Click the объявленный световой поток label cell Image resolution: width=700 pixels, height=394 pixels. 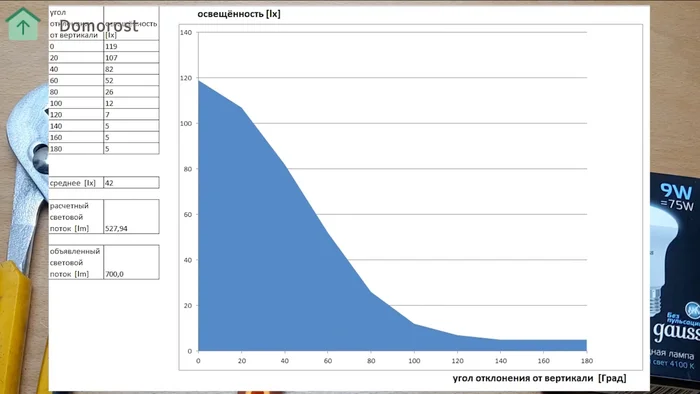click(76, 262)
